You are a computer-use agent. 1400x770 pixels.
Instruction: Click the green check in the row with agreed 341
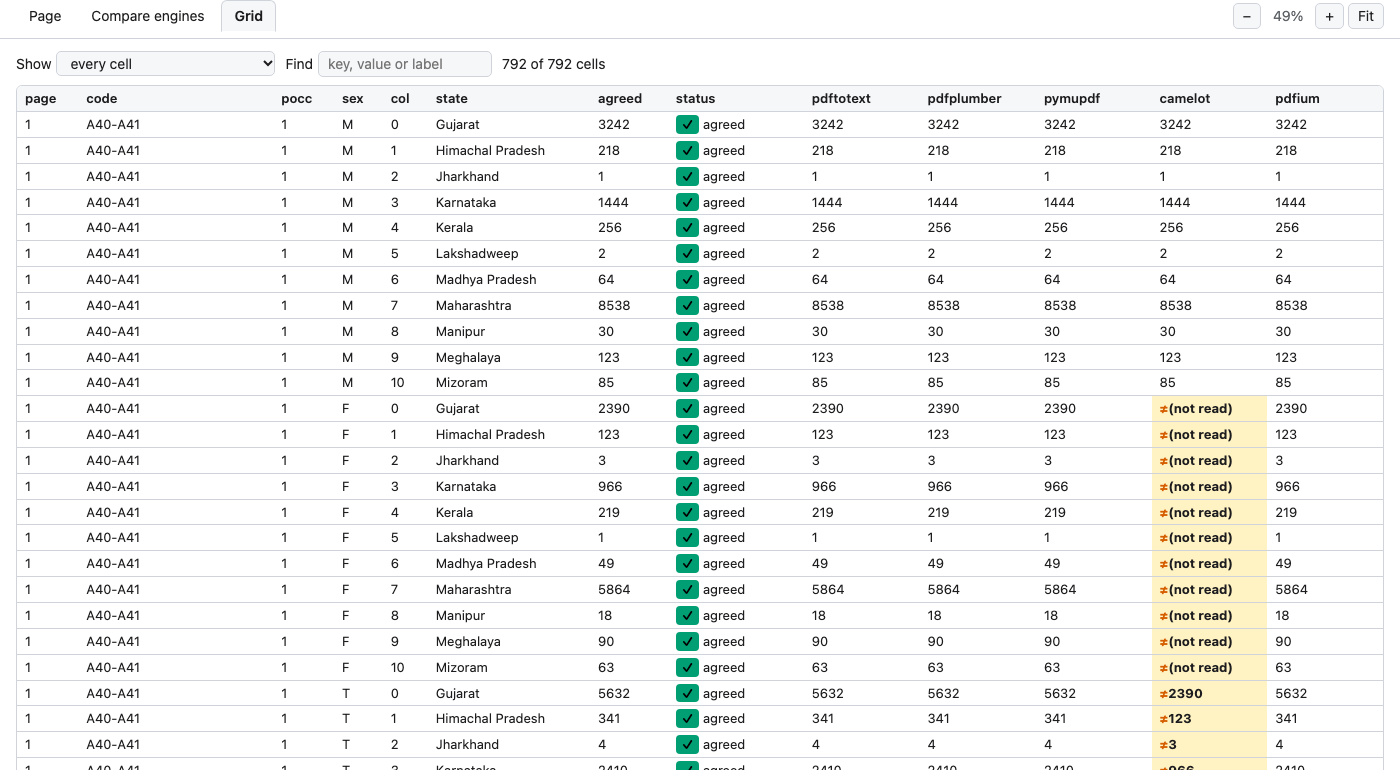coord(686,719)
